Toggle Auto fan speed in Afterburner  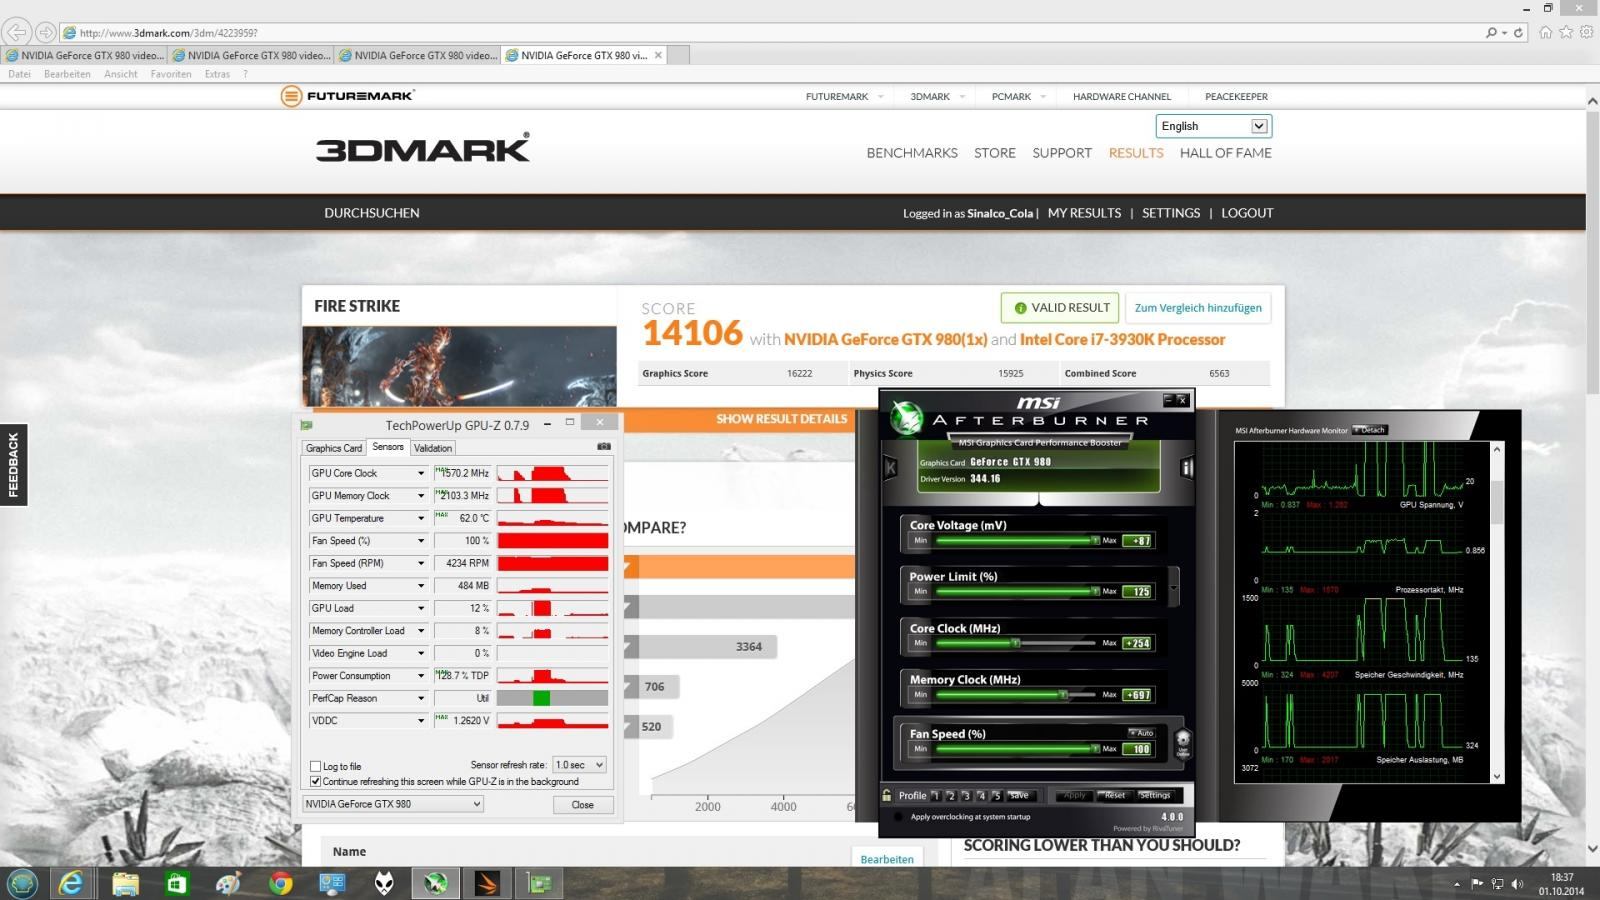coord(1141,733)
